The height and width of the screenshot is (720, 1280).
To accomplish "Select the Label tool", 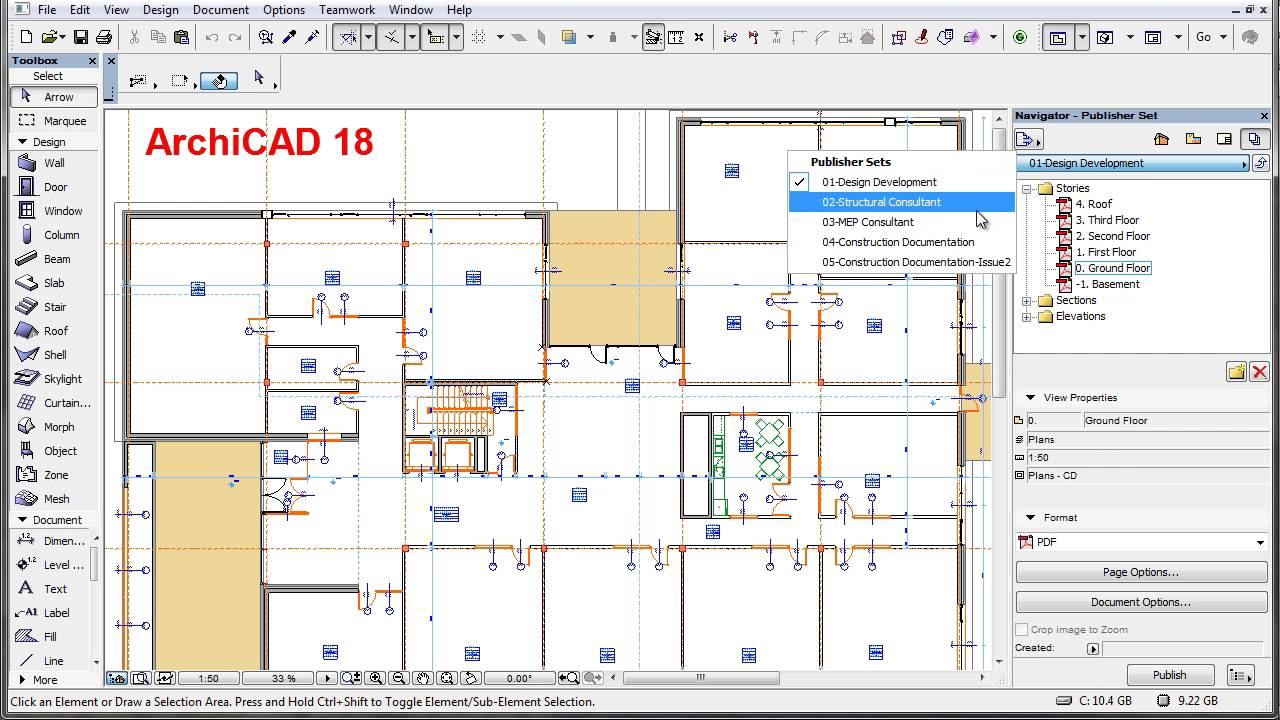I will click(52, 613).
